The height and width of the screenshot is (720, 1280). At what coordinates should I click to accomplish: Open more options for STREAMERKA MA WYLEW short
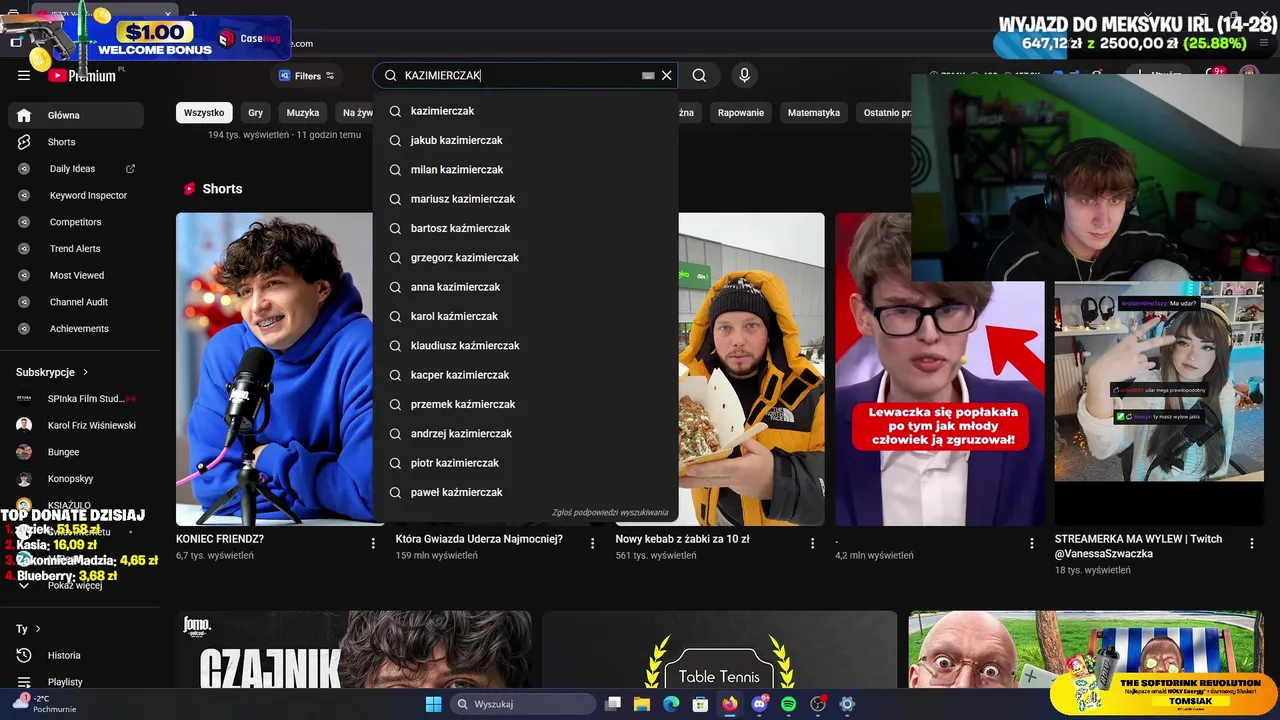[1251, 543]
